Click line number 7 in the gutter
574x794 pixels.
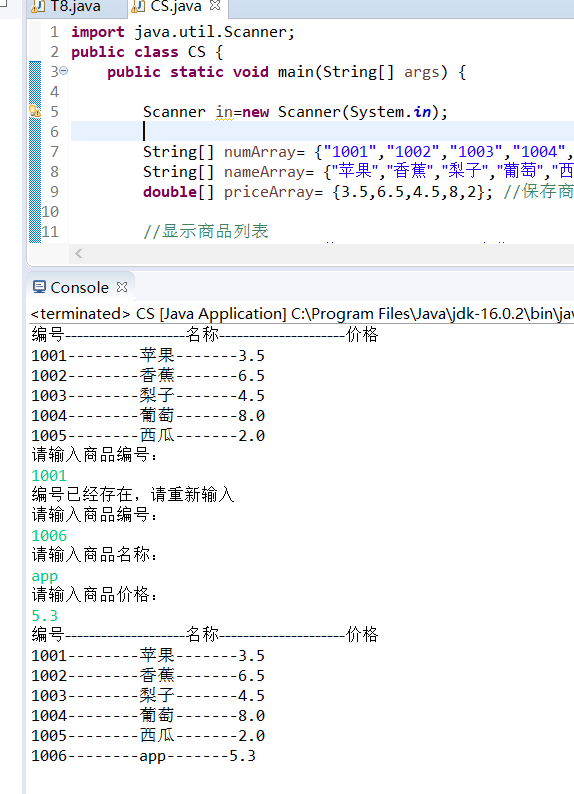[54, 151]
